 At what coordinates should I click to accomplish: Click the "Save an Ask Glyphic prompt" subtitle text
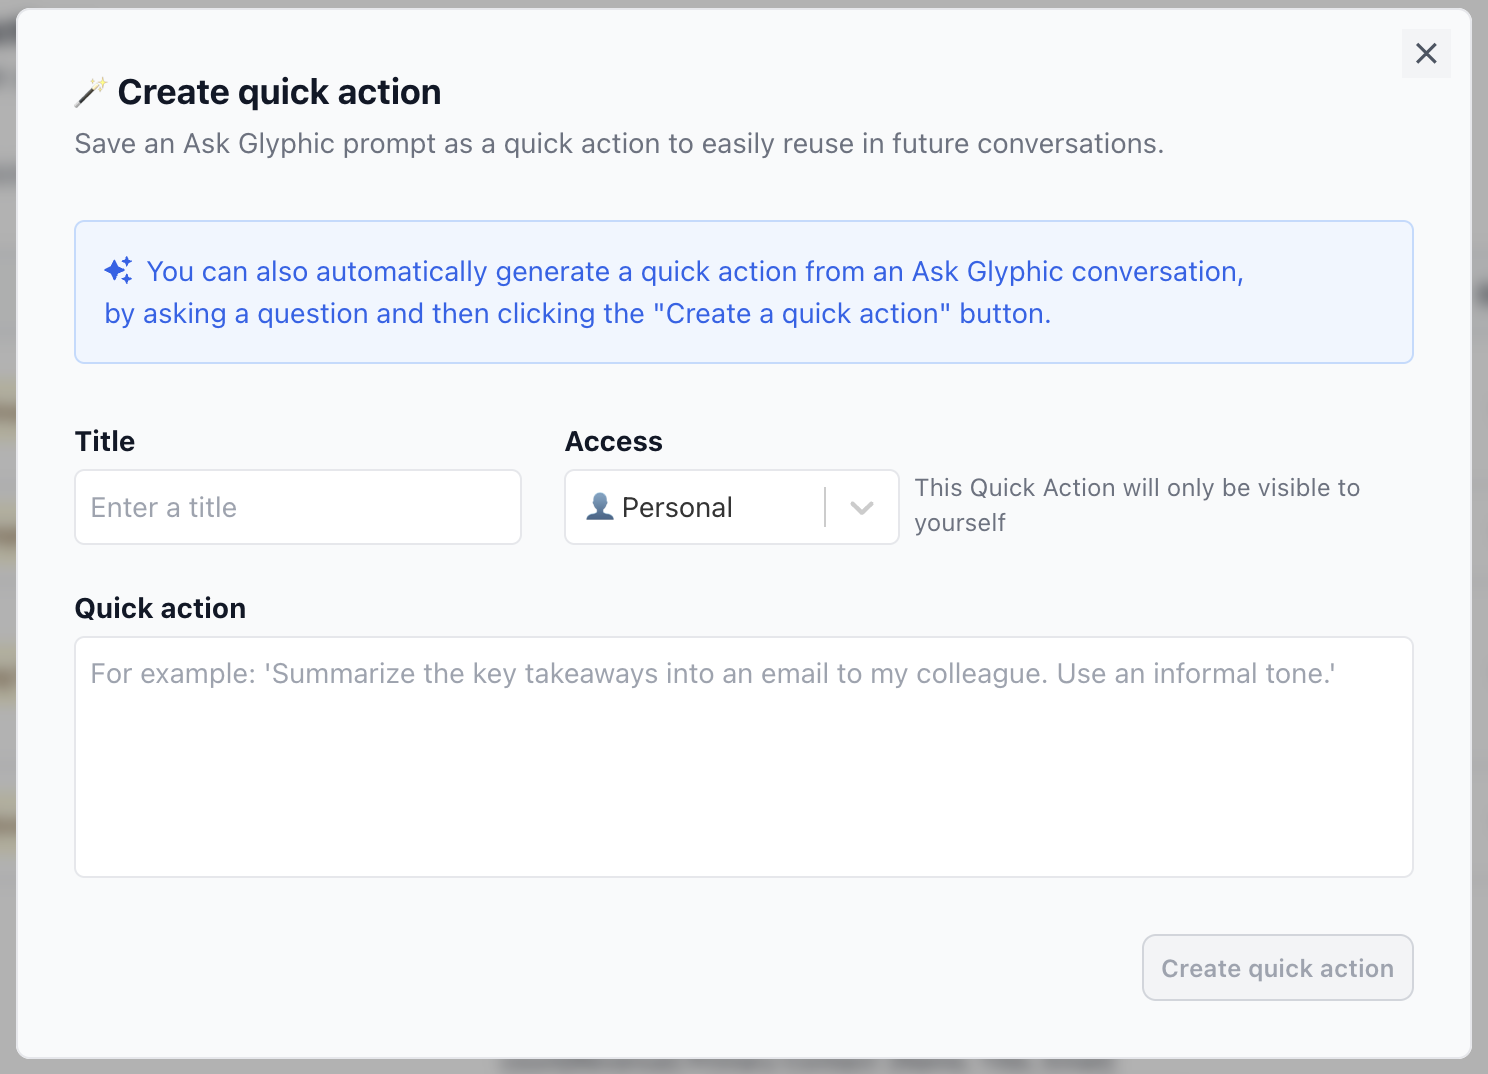(619, 144)
